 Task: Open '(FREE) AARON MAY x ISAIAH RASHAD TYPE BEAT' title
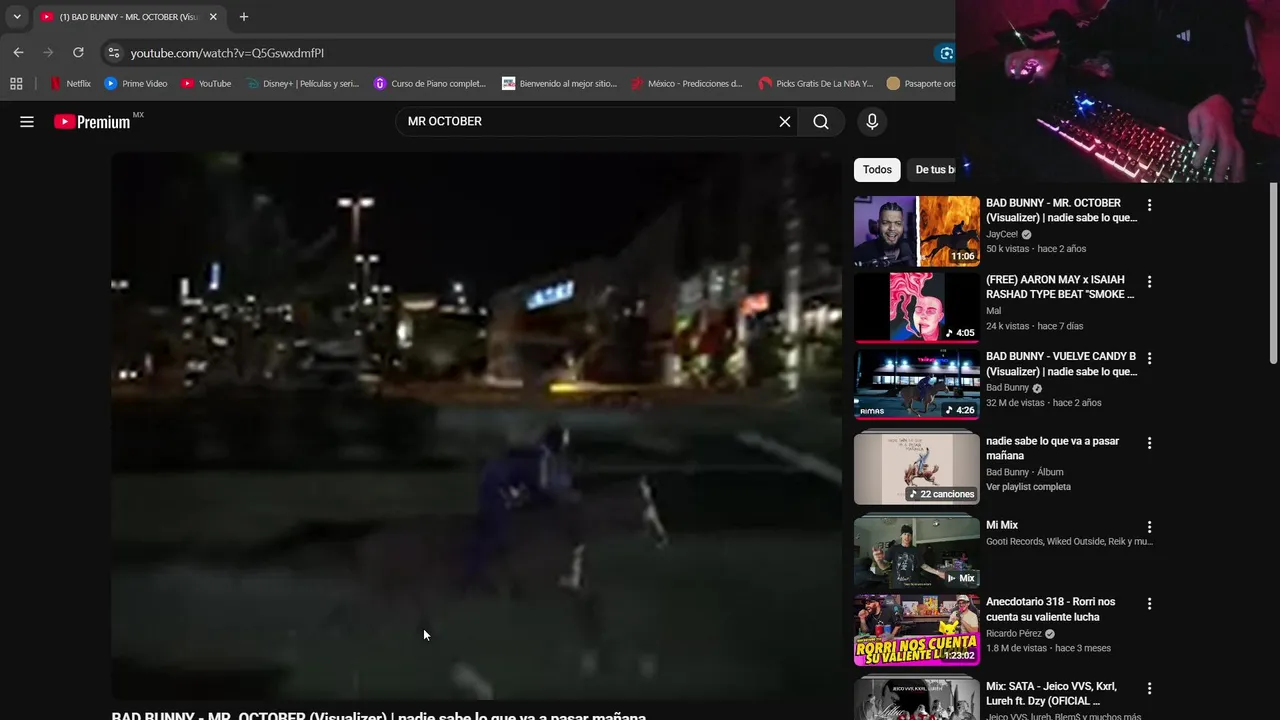pyautogui.click(x=1060, y=287)
